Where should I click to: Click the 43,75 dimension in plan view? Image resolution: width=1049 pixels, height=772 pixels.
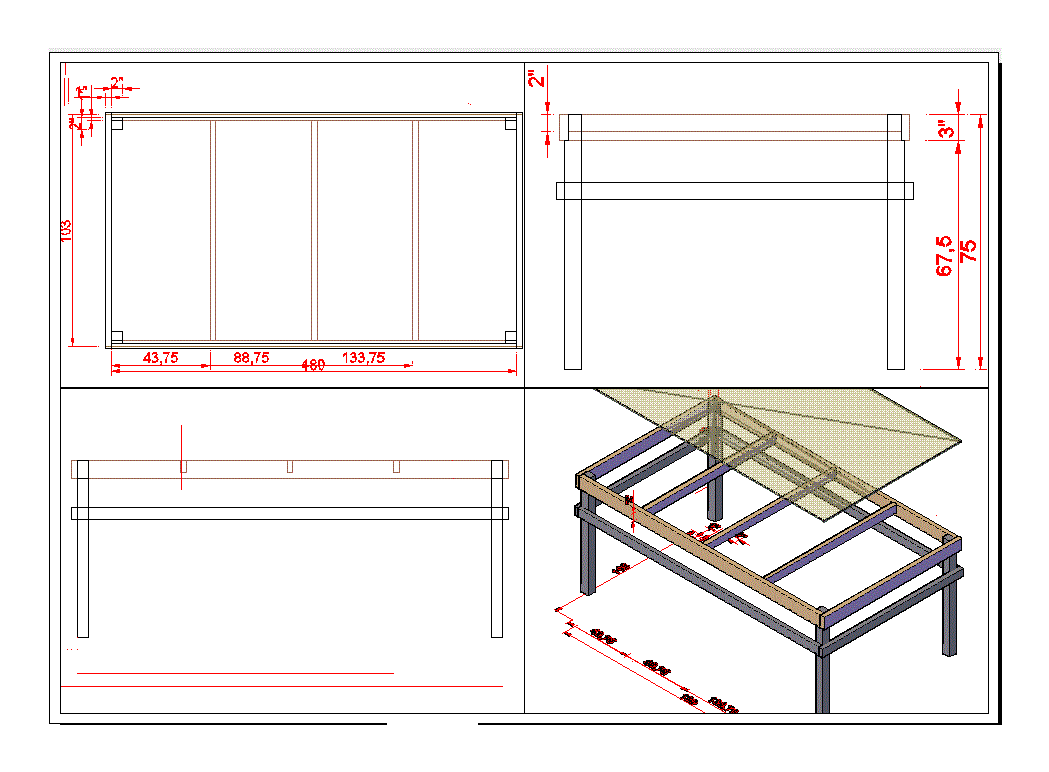[x=160, y=358]
